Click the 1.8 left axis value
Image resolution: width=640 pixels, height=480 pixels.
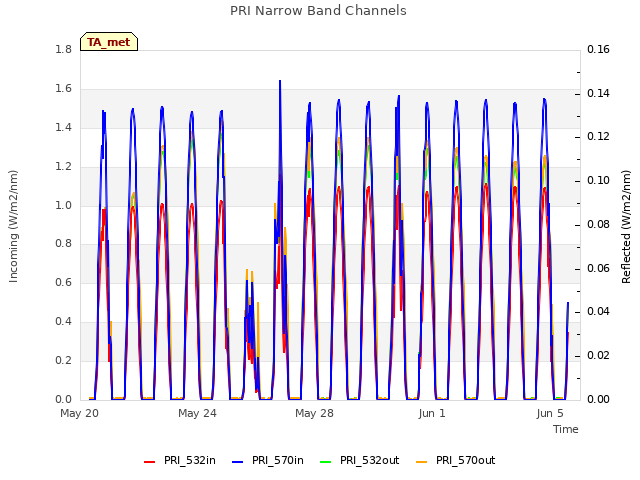(63, 49)
